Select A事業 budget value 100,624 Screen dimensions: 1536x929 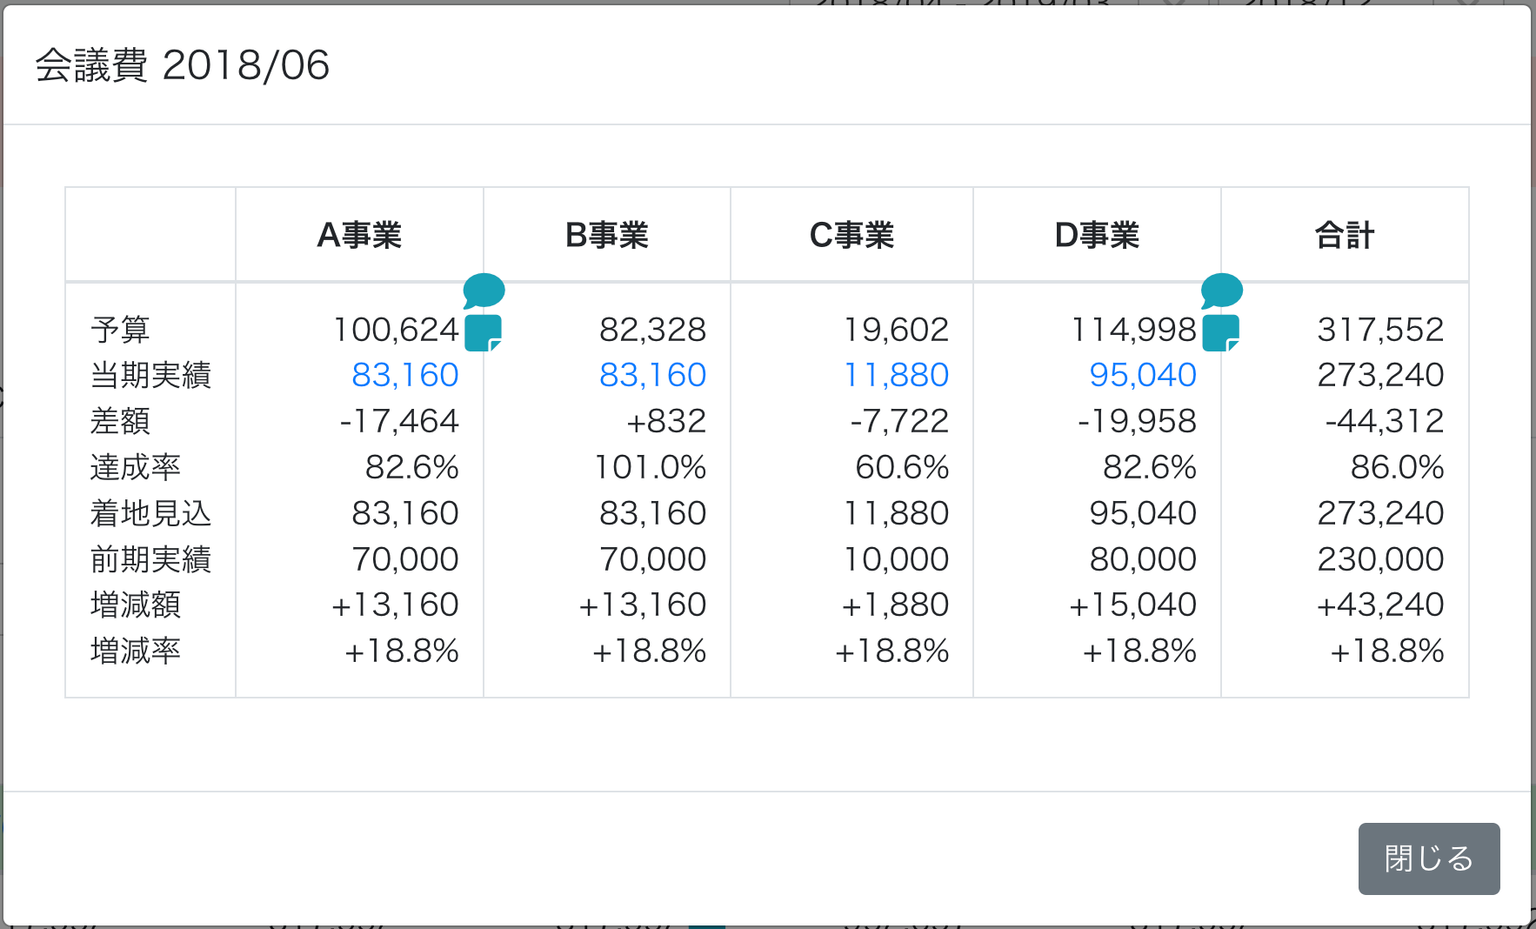(x=396, y=329)
